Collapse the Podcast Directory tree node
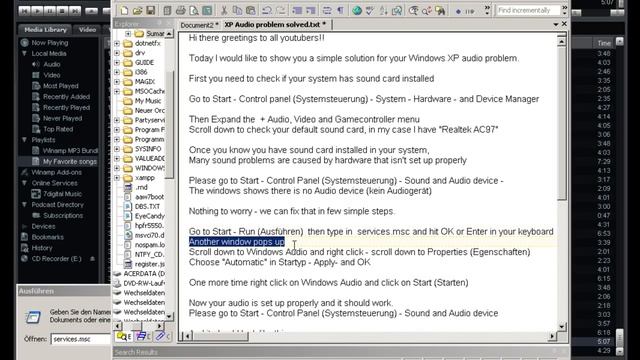 24,204
